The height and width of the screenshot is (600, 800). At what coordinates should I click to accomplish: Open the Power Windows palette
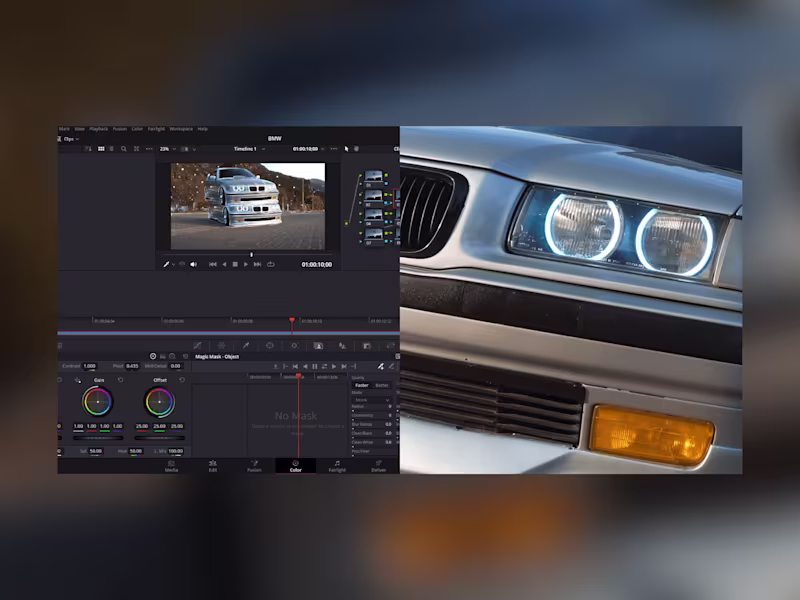(x=270, y=345)
